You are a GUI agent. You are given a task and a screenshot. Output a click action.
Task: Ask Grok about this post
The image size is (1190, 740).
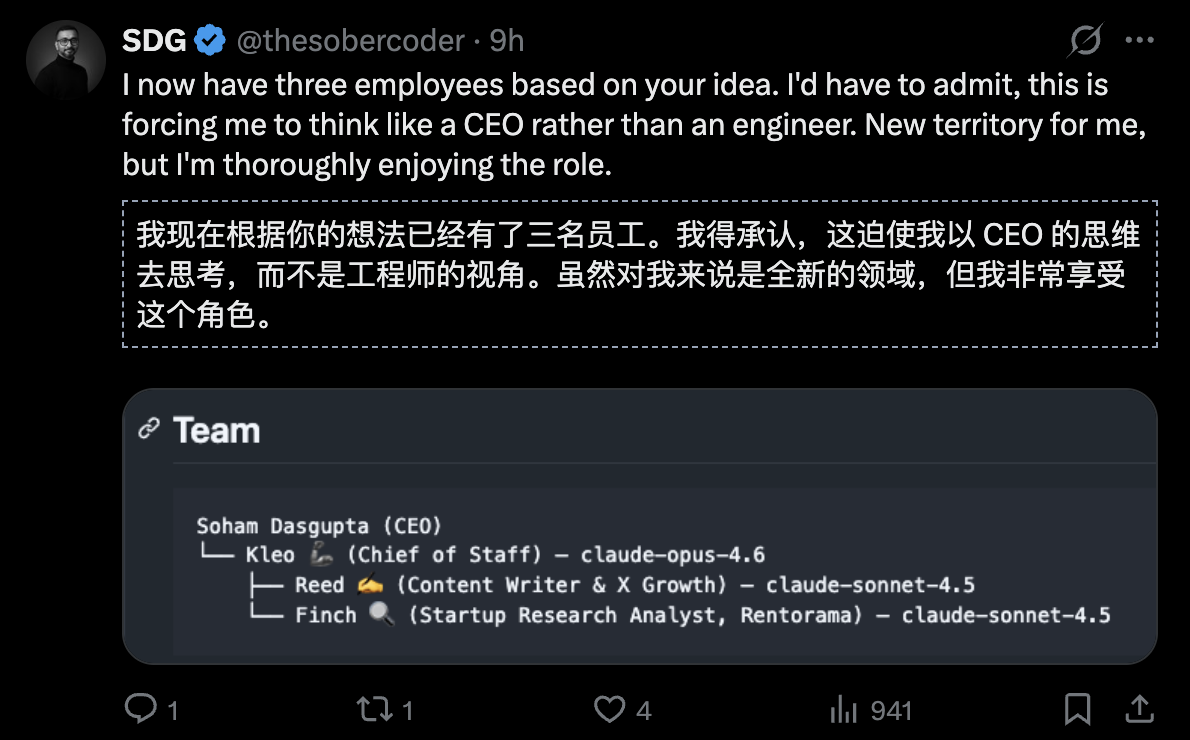coord(1084,40)
